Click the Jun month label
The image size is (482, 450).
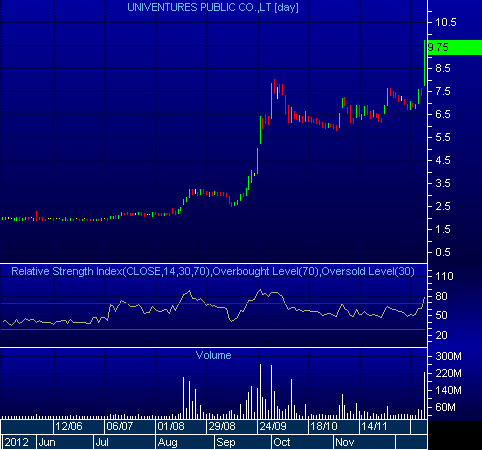tap(47, 442)
